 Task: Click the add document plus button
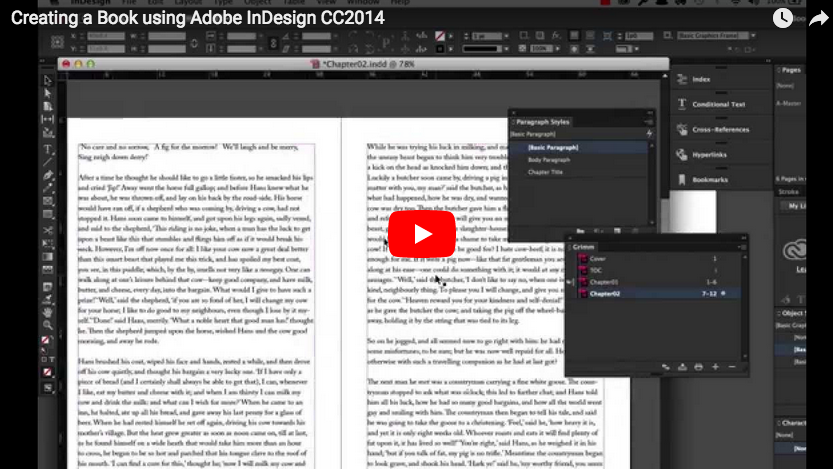[x=715, y=367]
